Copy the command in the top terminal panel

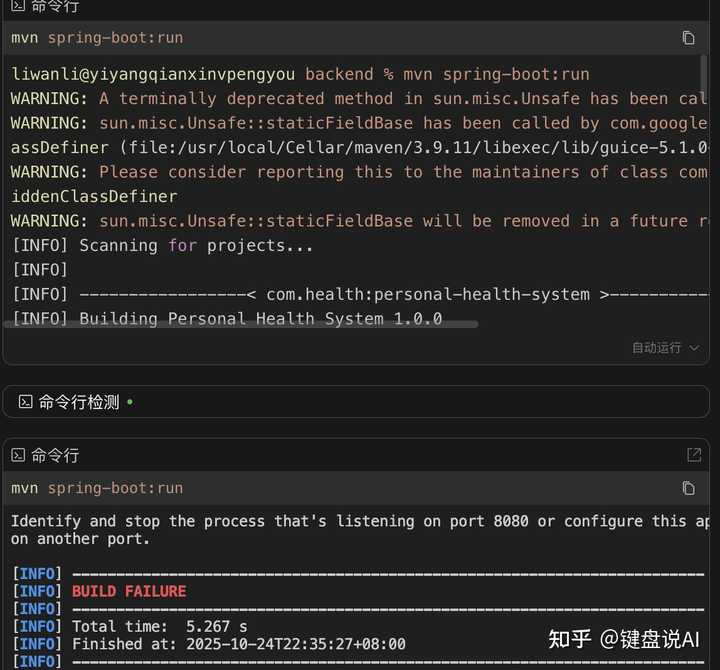(688, 38)
